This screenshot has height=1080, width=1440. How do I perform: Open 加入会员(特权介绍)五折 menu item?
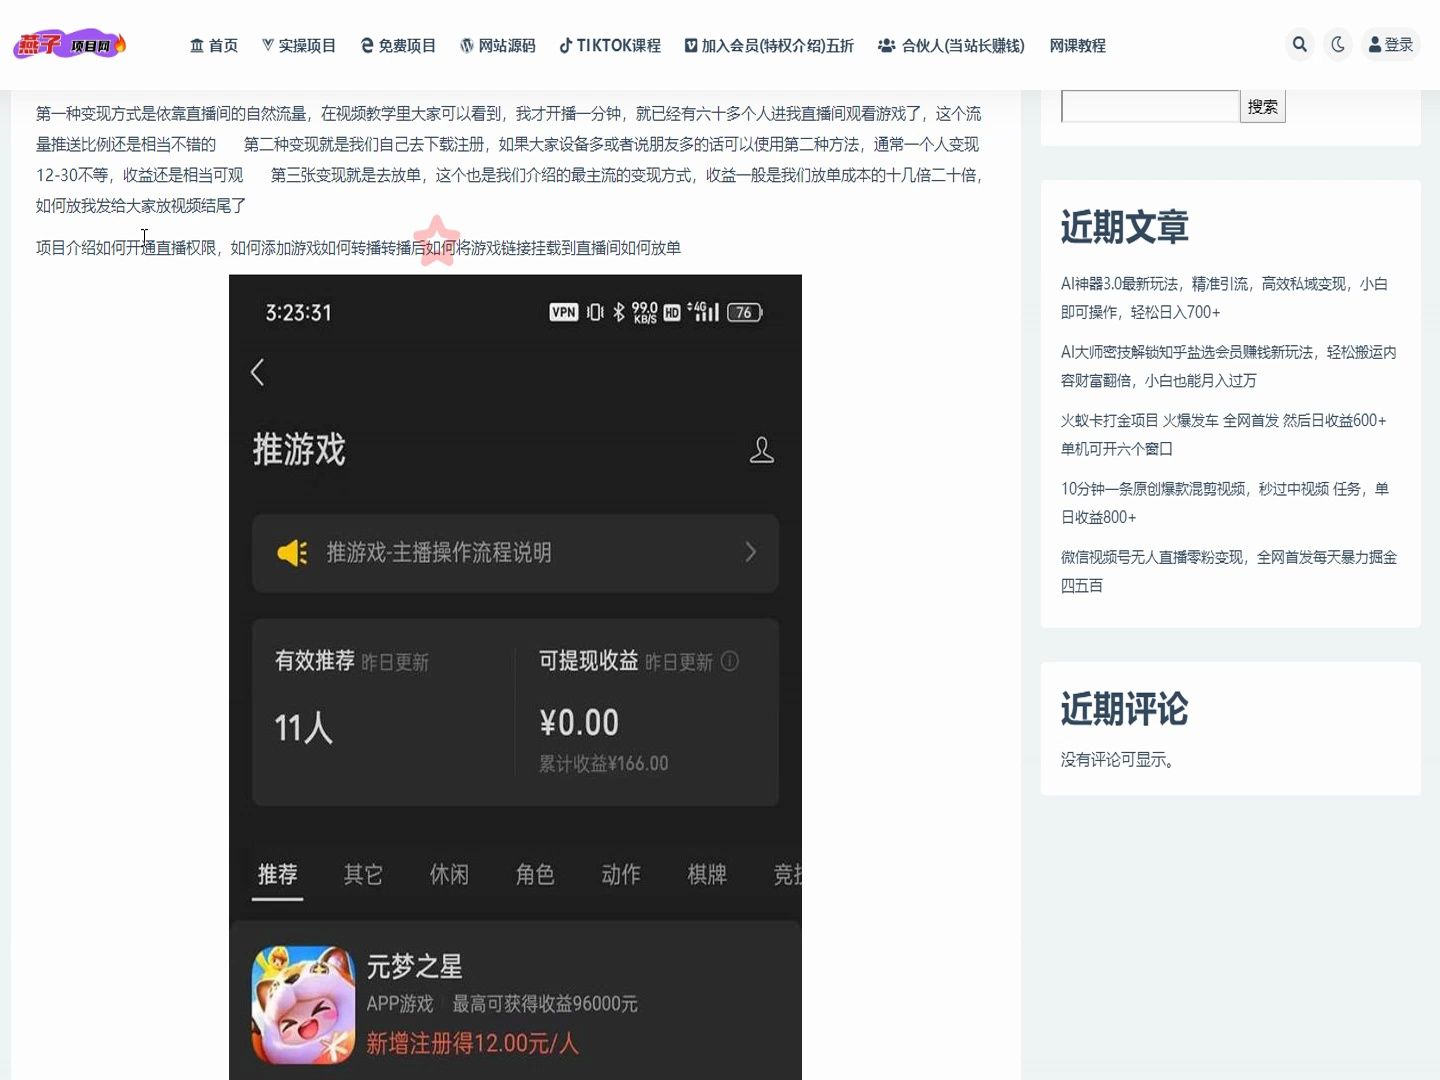[769, 45]
